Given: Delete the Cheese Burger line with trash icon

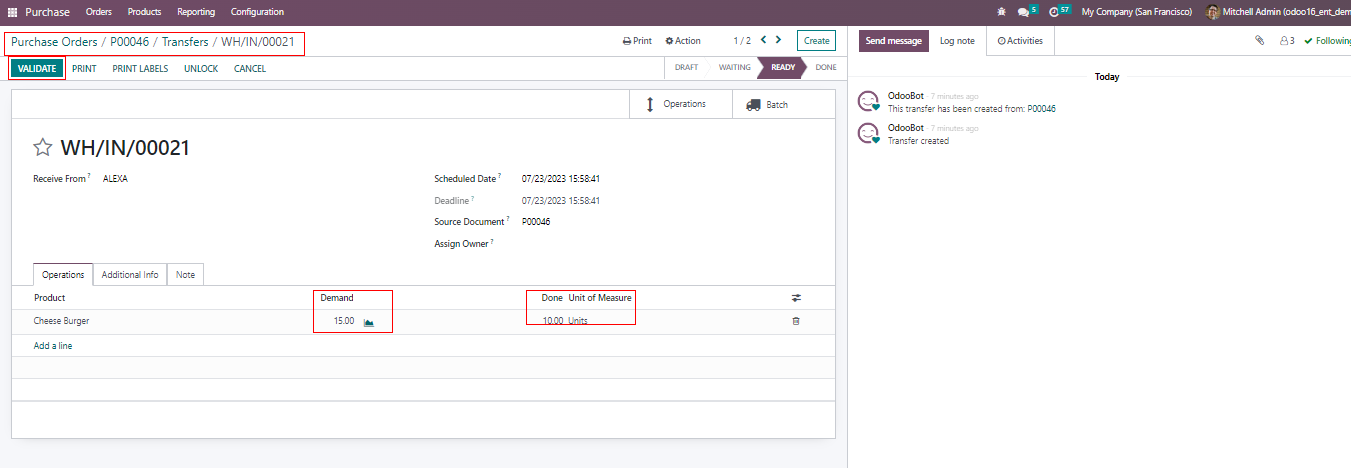Looking at the screenshot, I should tap(796, 321).
